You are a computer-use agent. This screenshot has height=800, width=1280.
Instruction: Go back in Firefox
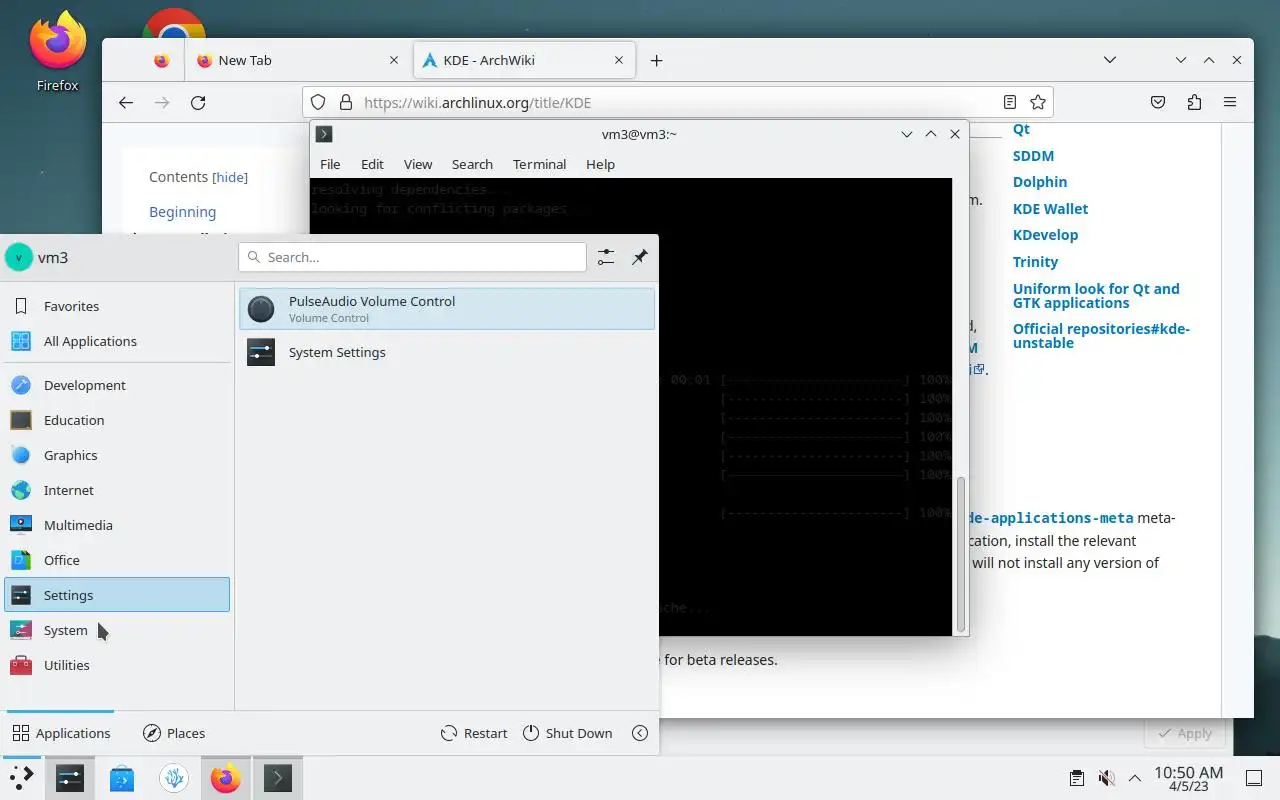point(126,102)
